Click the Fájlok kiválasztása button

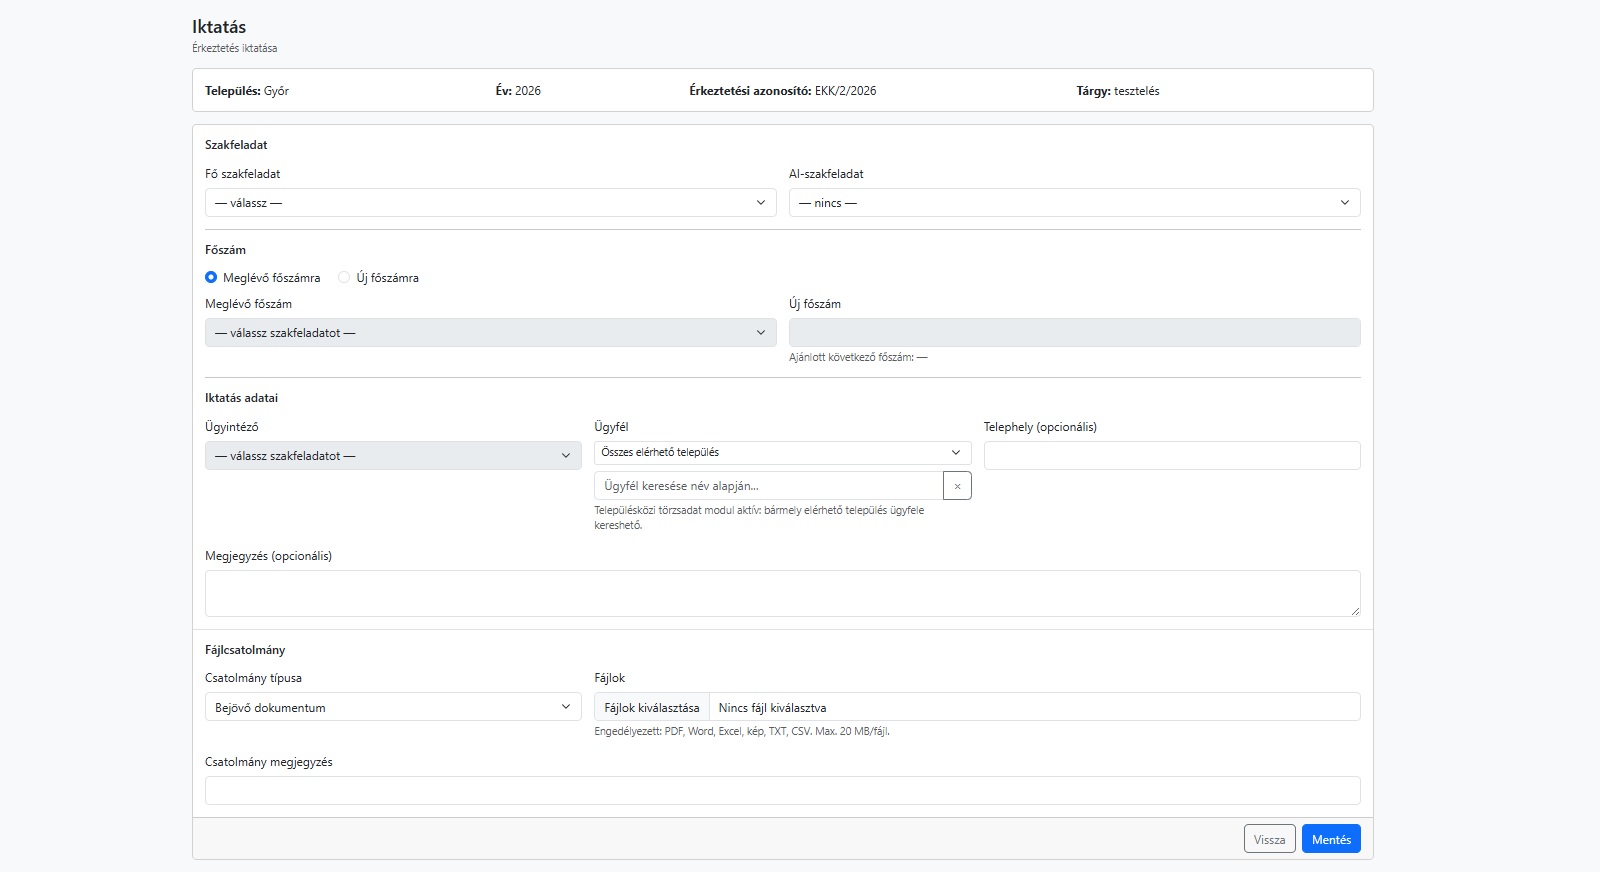pos(652,707)
